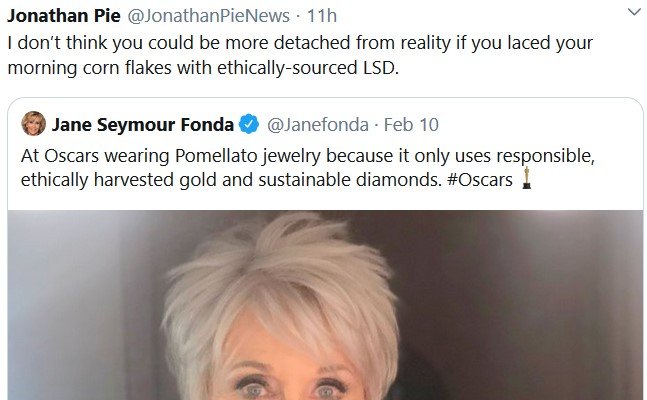The height and width of the screenshot is (400, 647).
Task: Click the blue verified badge
Action: [249, 125]
